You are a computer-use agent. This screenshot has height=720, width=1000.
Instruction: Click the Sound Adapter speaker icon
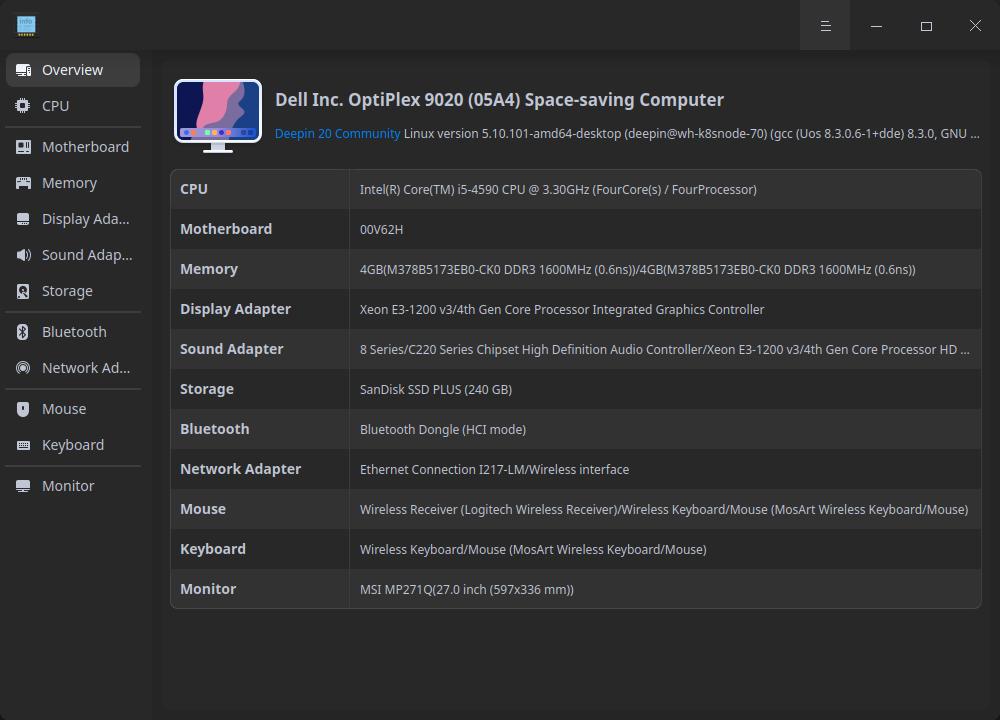[x=24, y=255]
